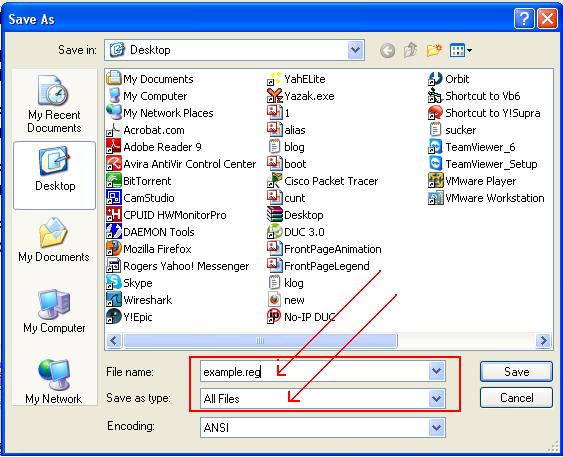The image size is (563, 457).
Task: Click the Cancel button
Action: [516, 397]
